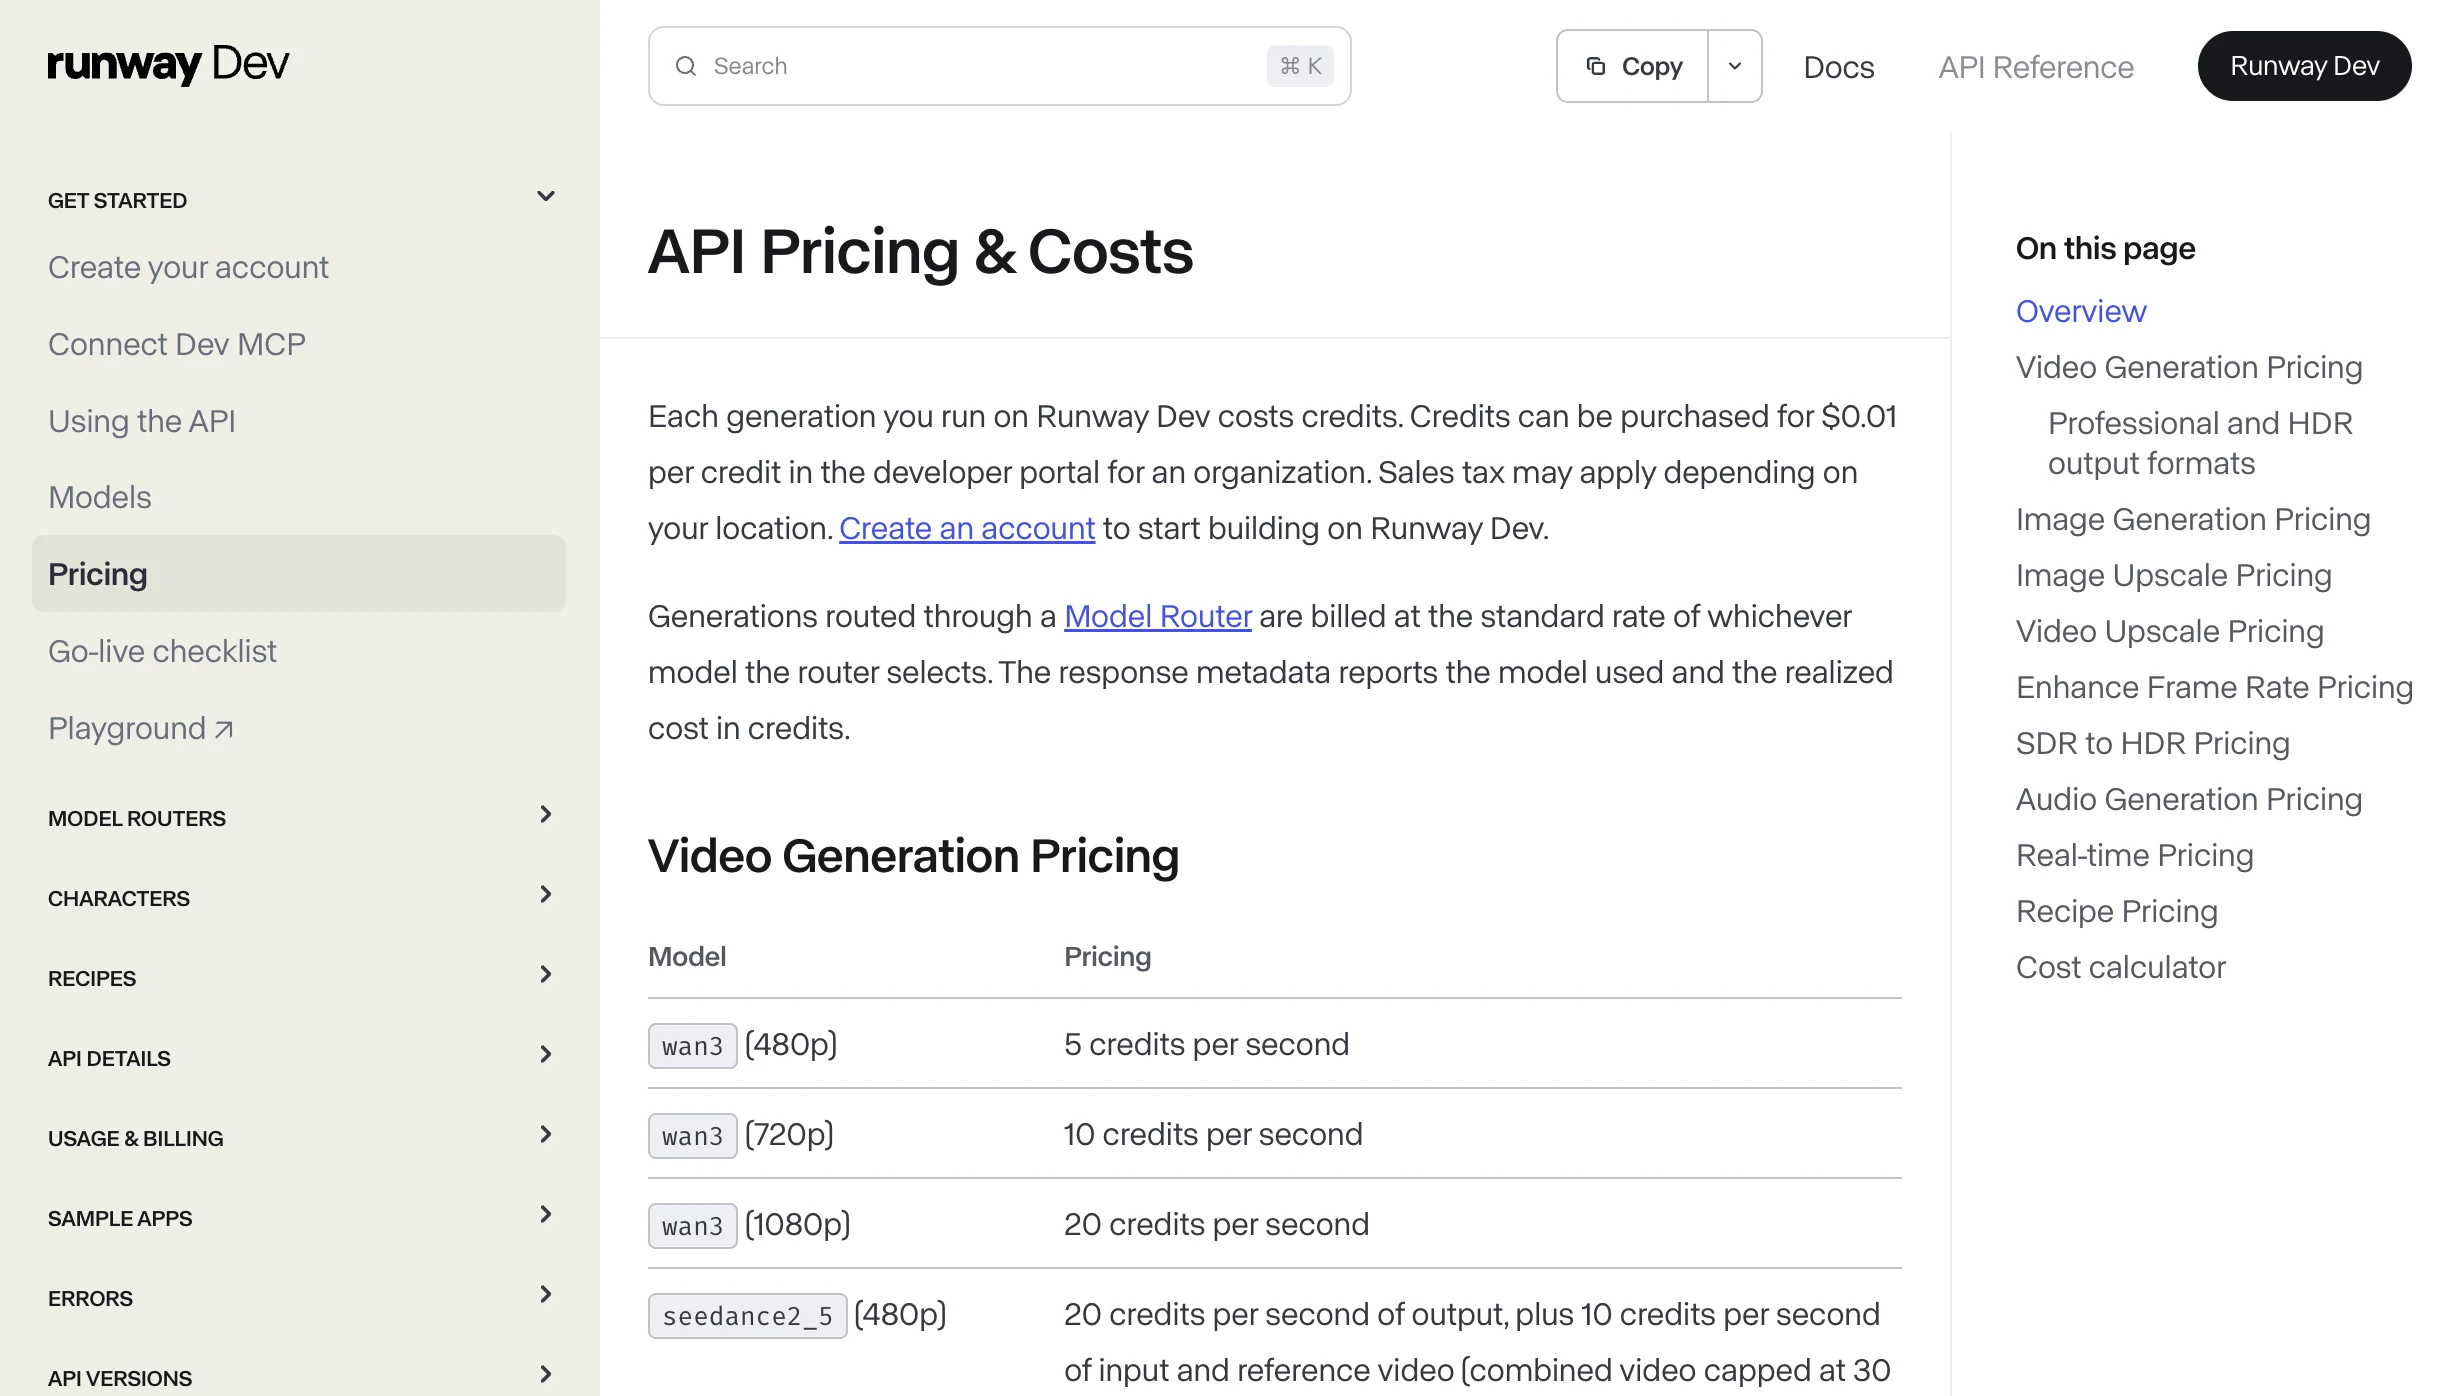The width and height of the screenshot is (2460, 1396).
Task: Jump to Video Upscale Pricing
Action: click(2170, 631)
